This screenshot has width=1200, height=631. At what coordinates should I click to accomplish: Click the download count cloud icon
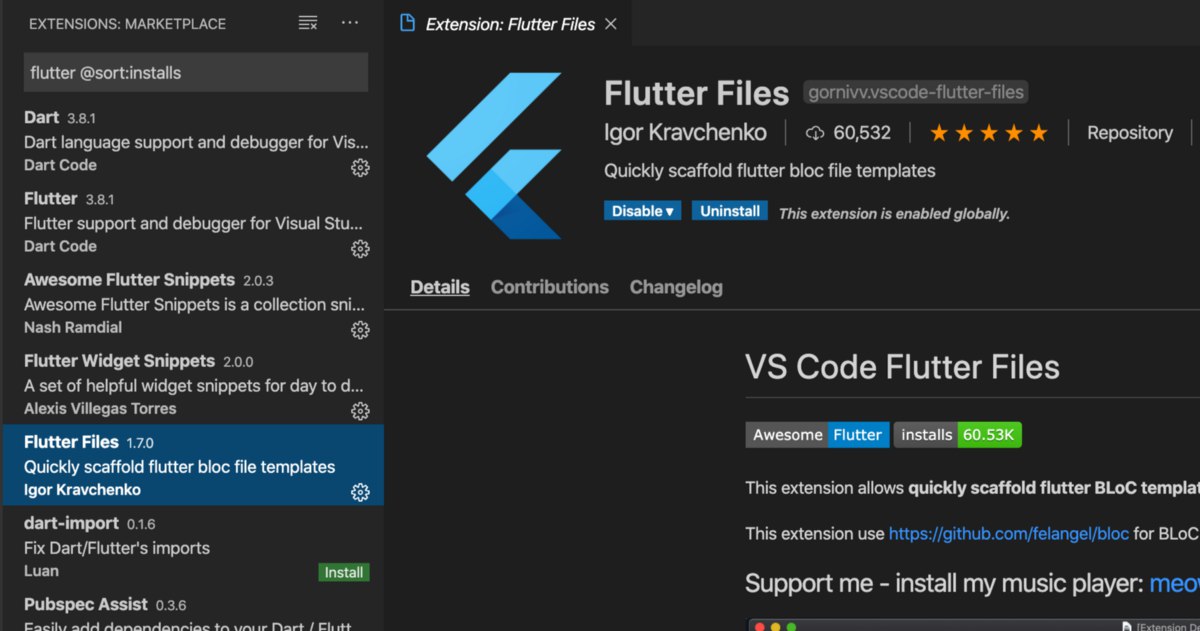(x=815, y=133)
